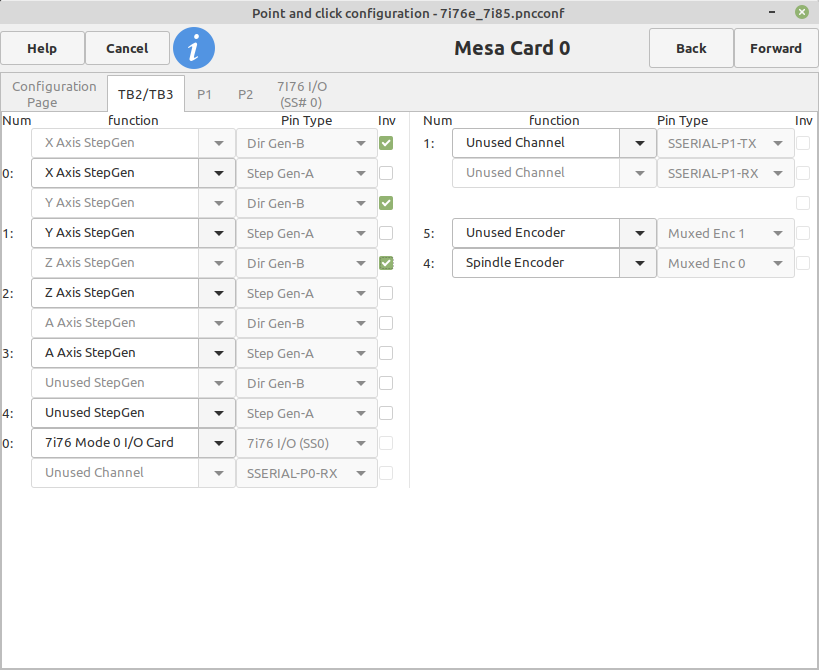819x670 pixels.
Task: Uncheck Inv for Z Axis Dir Gen-B
Action: (x=386, y=263)
